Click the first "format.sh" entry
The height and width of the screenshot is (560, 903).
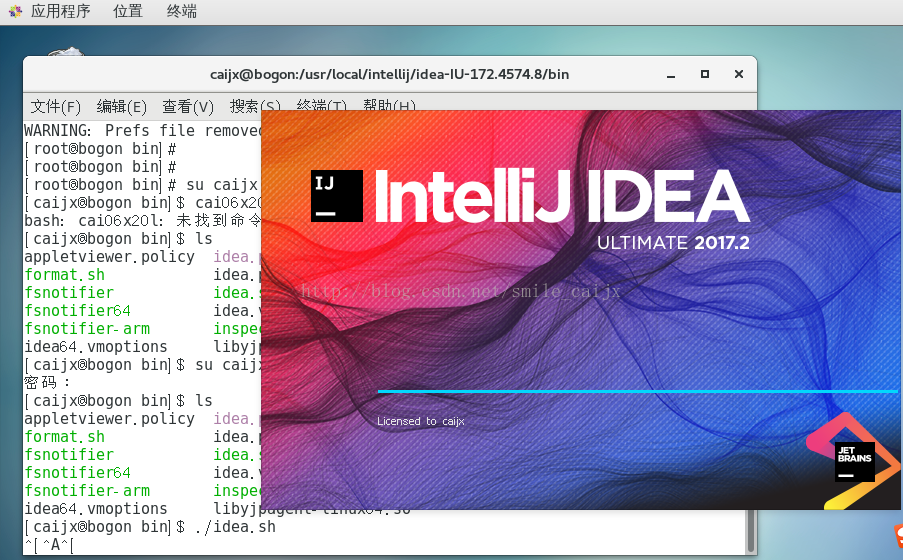click(x=64, y=275)
